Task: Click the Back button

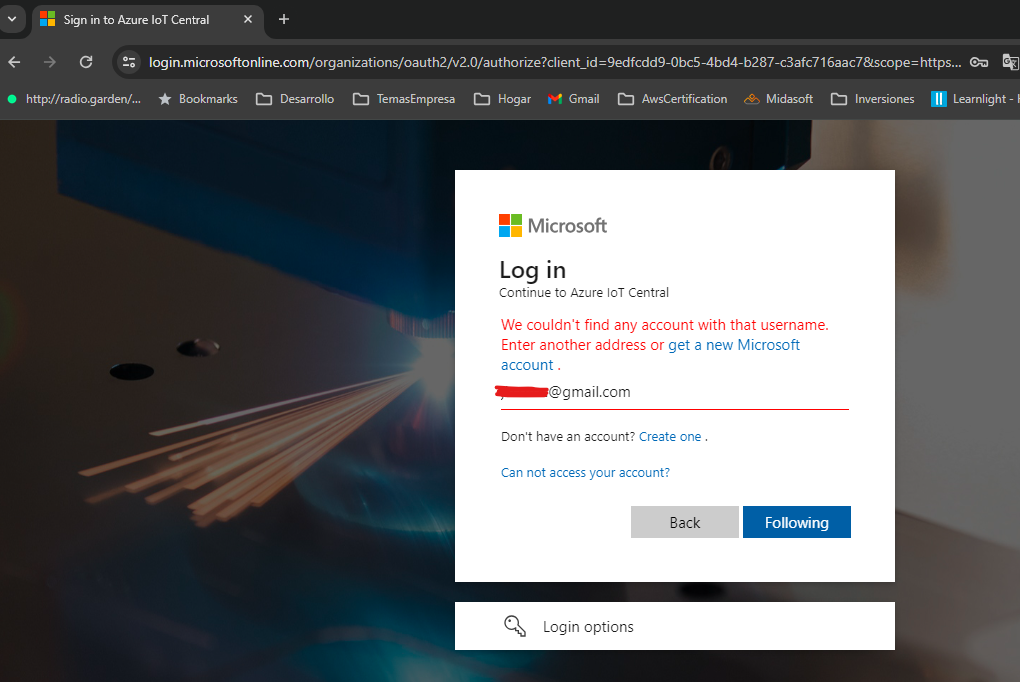Action: [685, 522]
